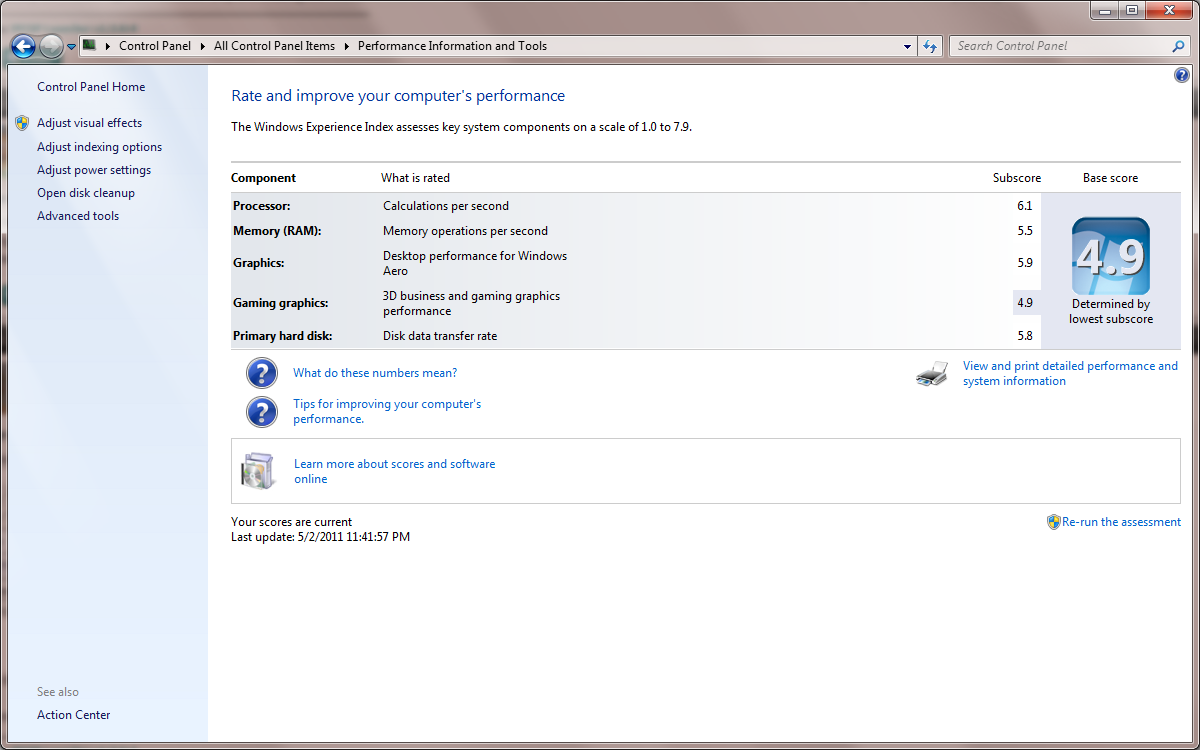Click the printer icon for detailed report
The width and height of the screenshot is (1200, 750).
932,374
